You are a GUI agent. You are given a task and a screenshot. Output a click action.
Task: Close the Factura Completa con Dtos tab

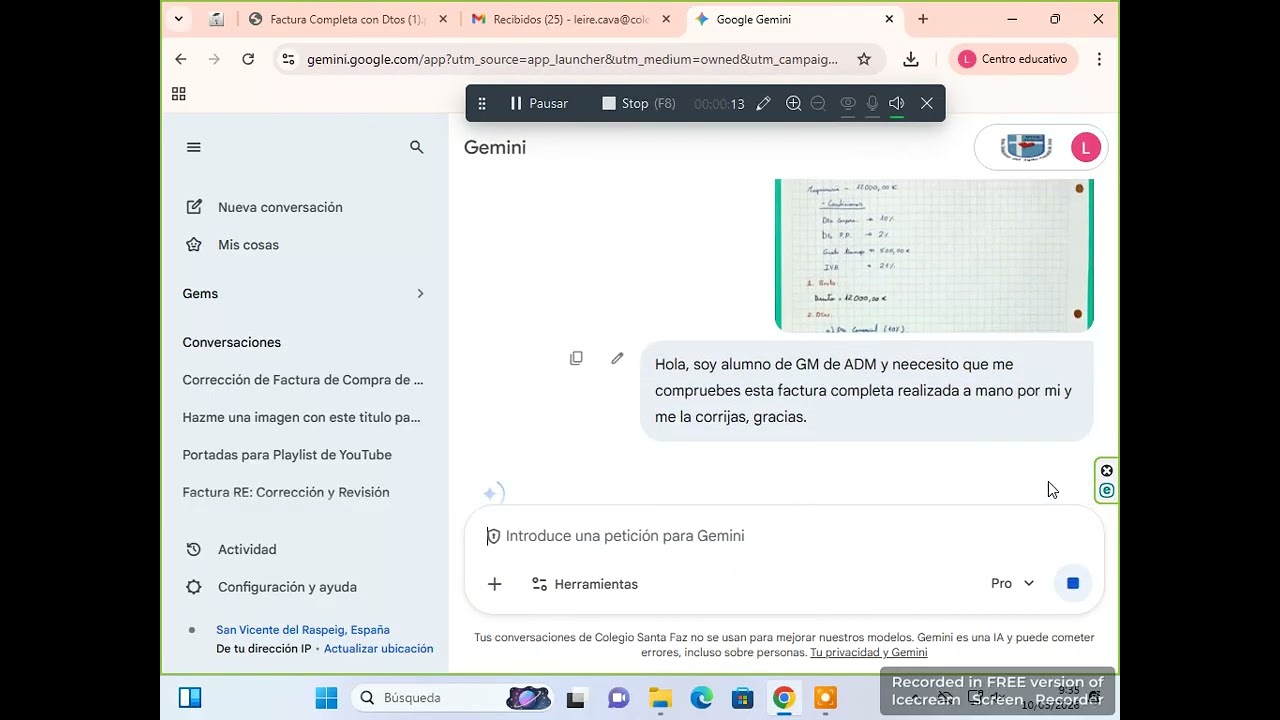coord(442,19)
